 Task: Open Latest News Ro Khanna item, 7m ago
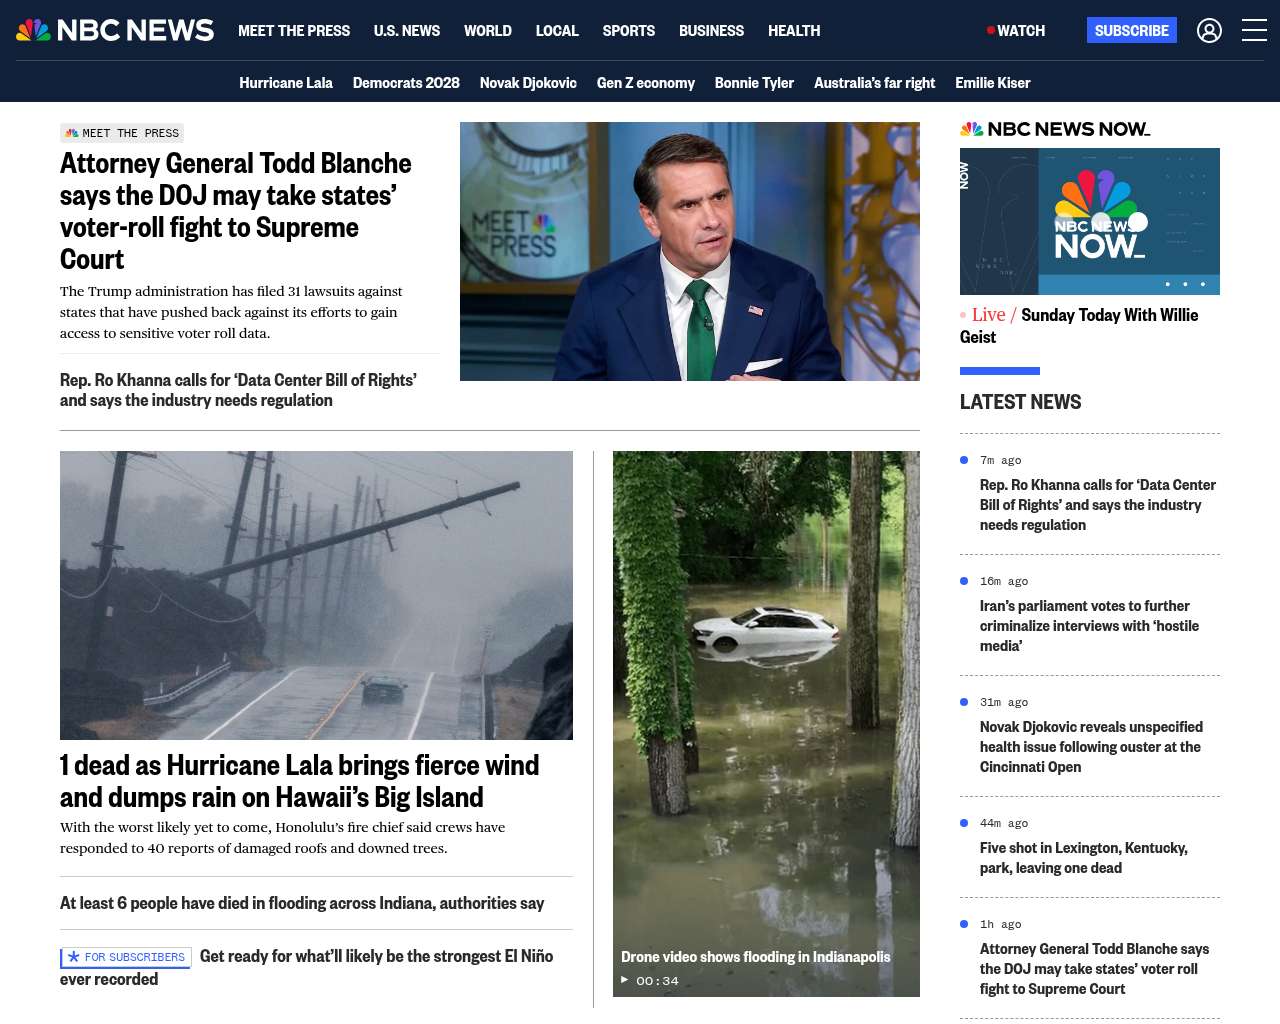click(x=1098, y=505)
